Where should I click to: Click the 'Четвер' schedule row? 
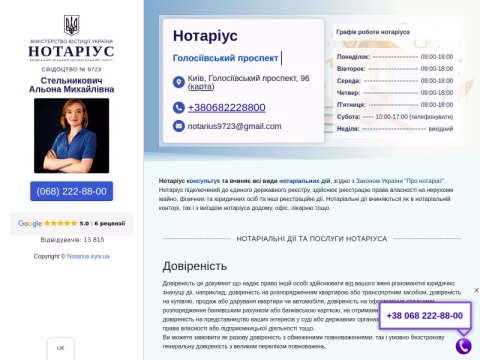click(x=395, y=93)
